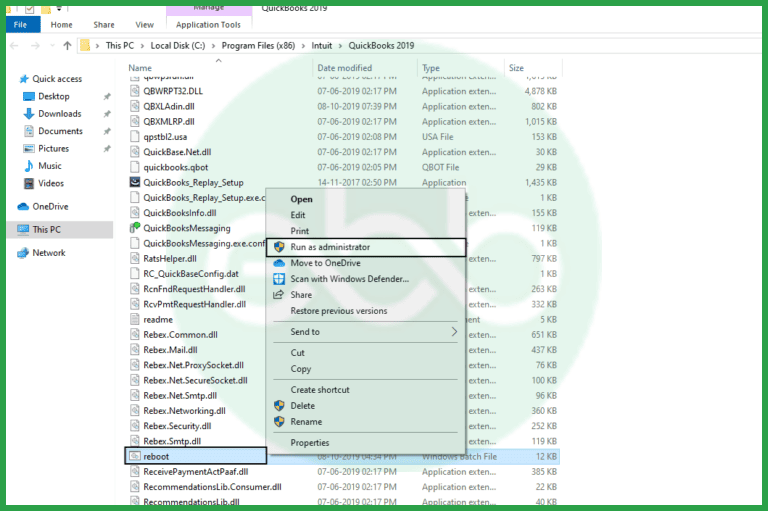This screenshot has width=768, height=511.
Task: Open Documents in the navigation pane
Action: point(60,131)
